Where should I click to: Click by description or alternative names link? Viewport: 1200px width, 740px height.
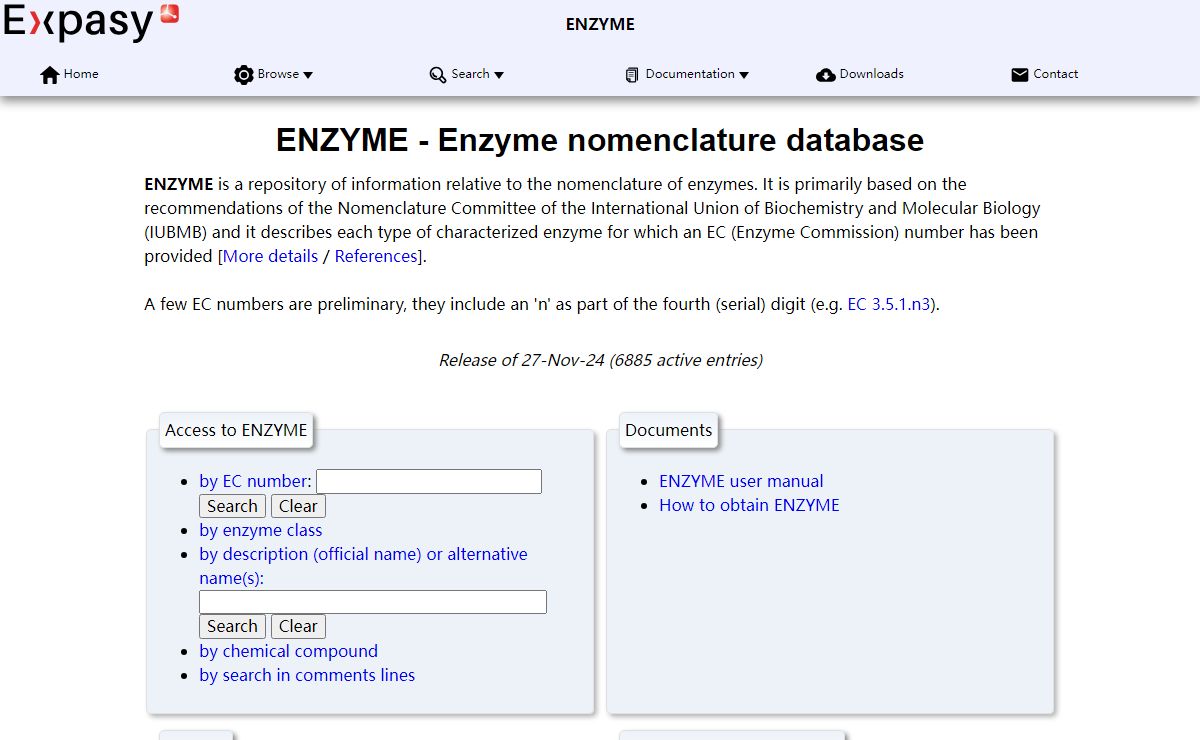[363, 566]
